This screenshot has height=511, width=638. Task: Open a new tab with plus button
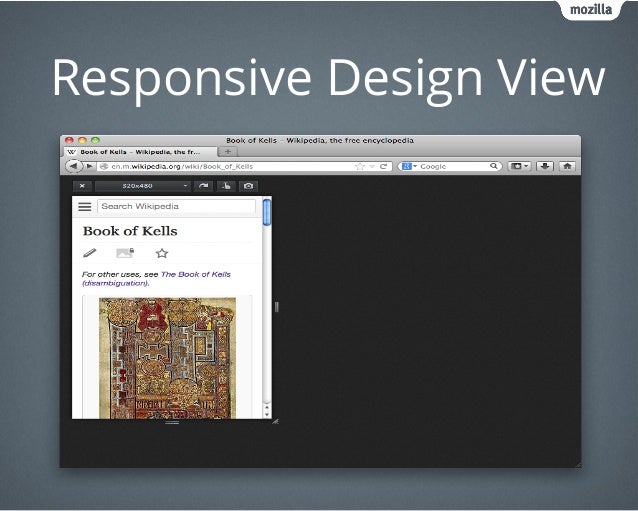coord(228,152)
